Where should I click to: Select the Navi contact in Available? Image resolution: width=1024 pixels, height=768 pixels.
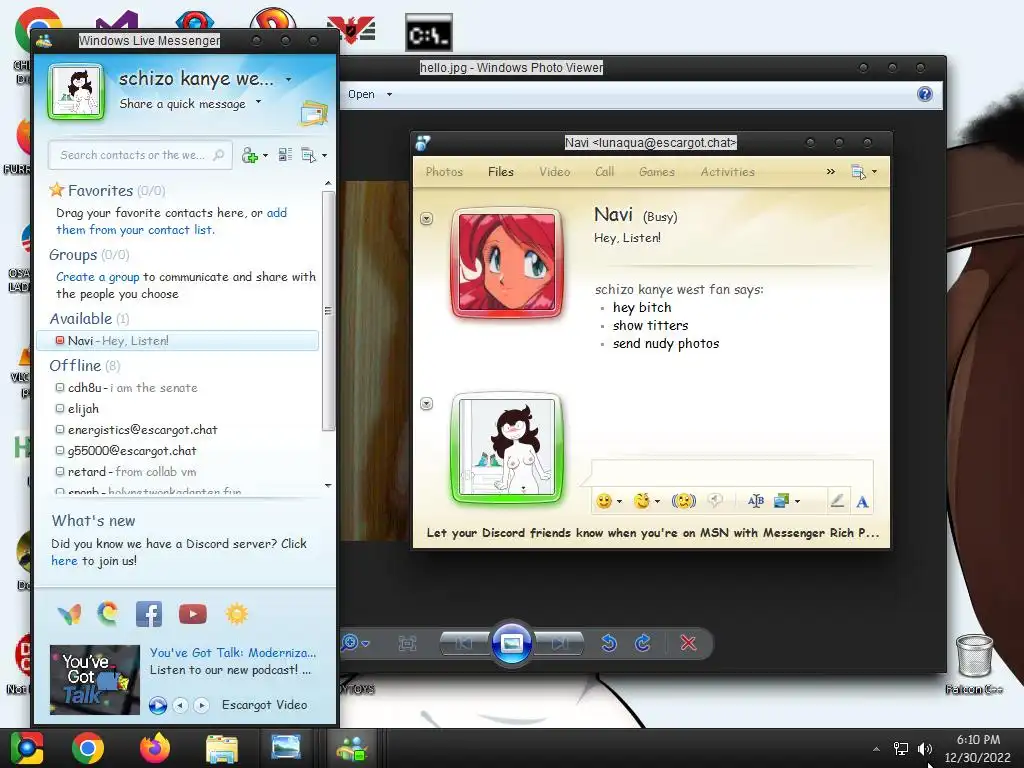(x=178, y=341)
